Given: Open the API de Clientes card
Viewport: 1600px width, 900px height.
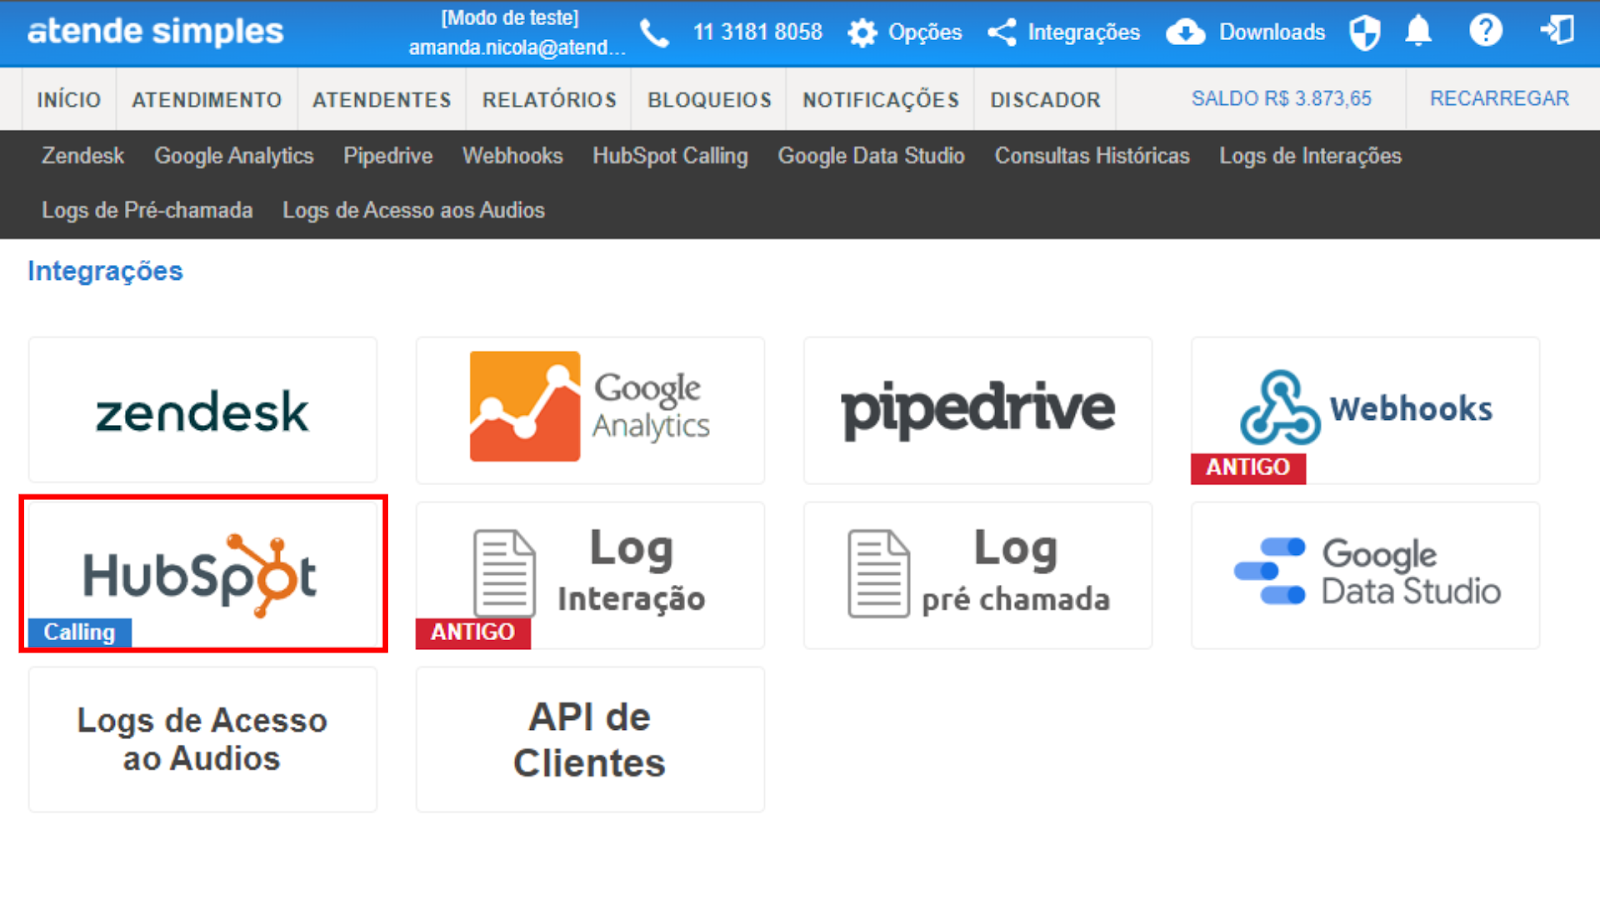Looking at the screenshot, I should pos(590,740).
